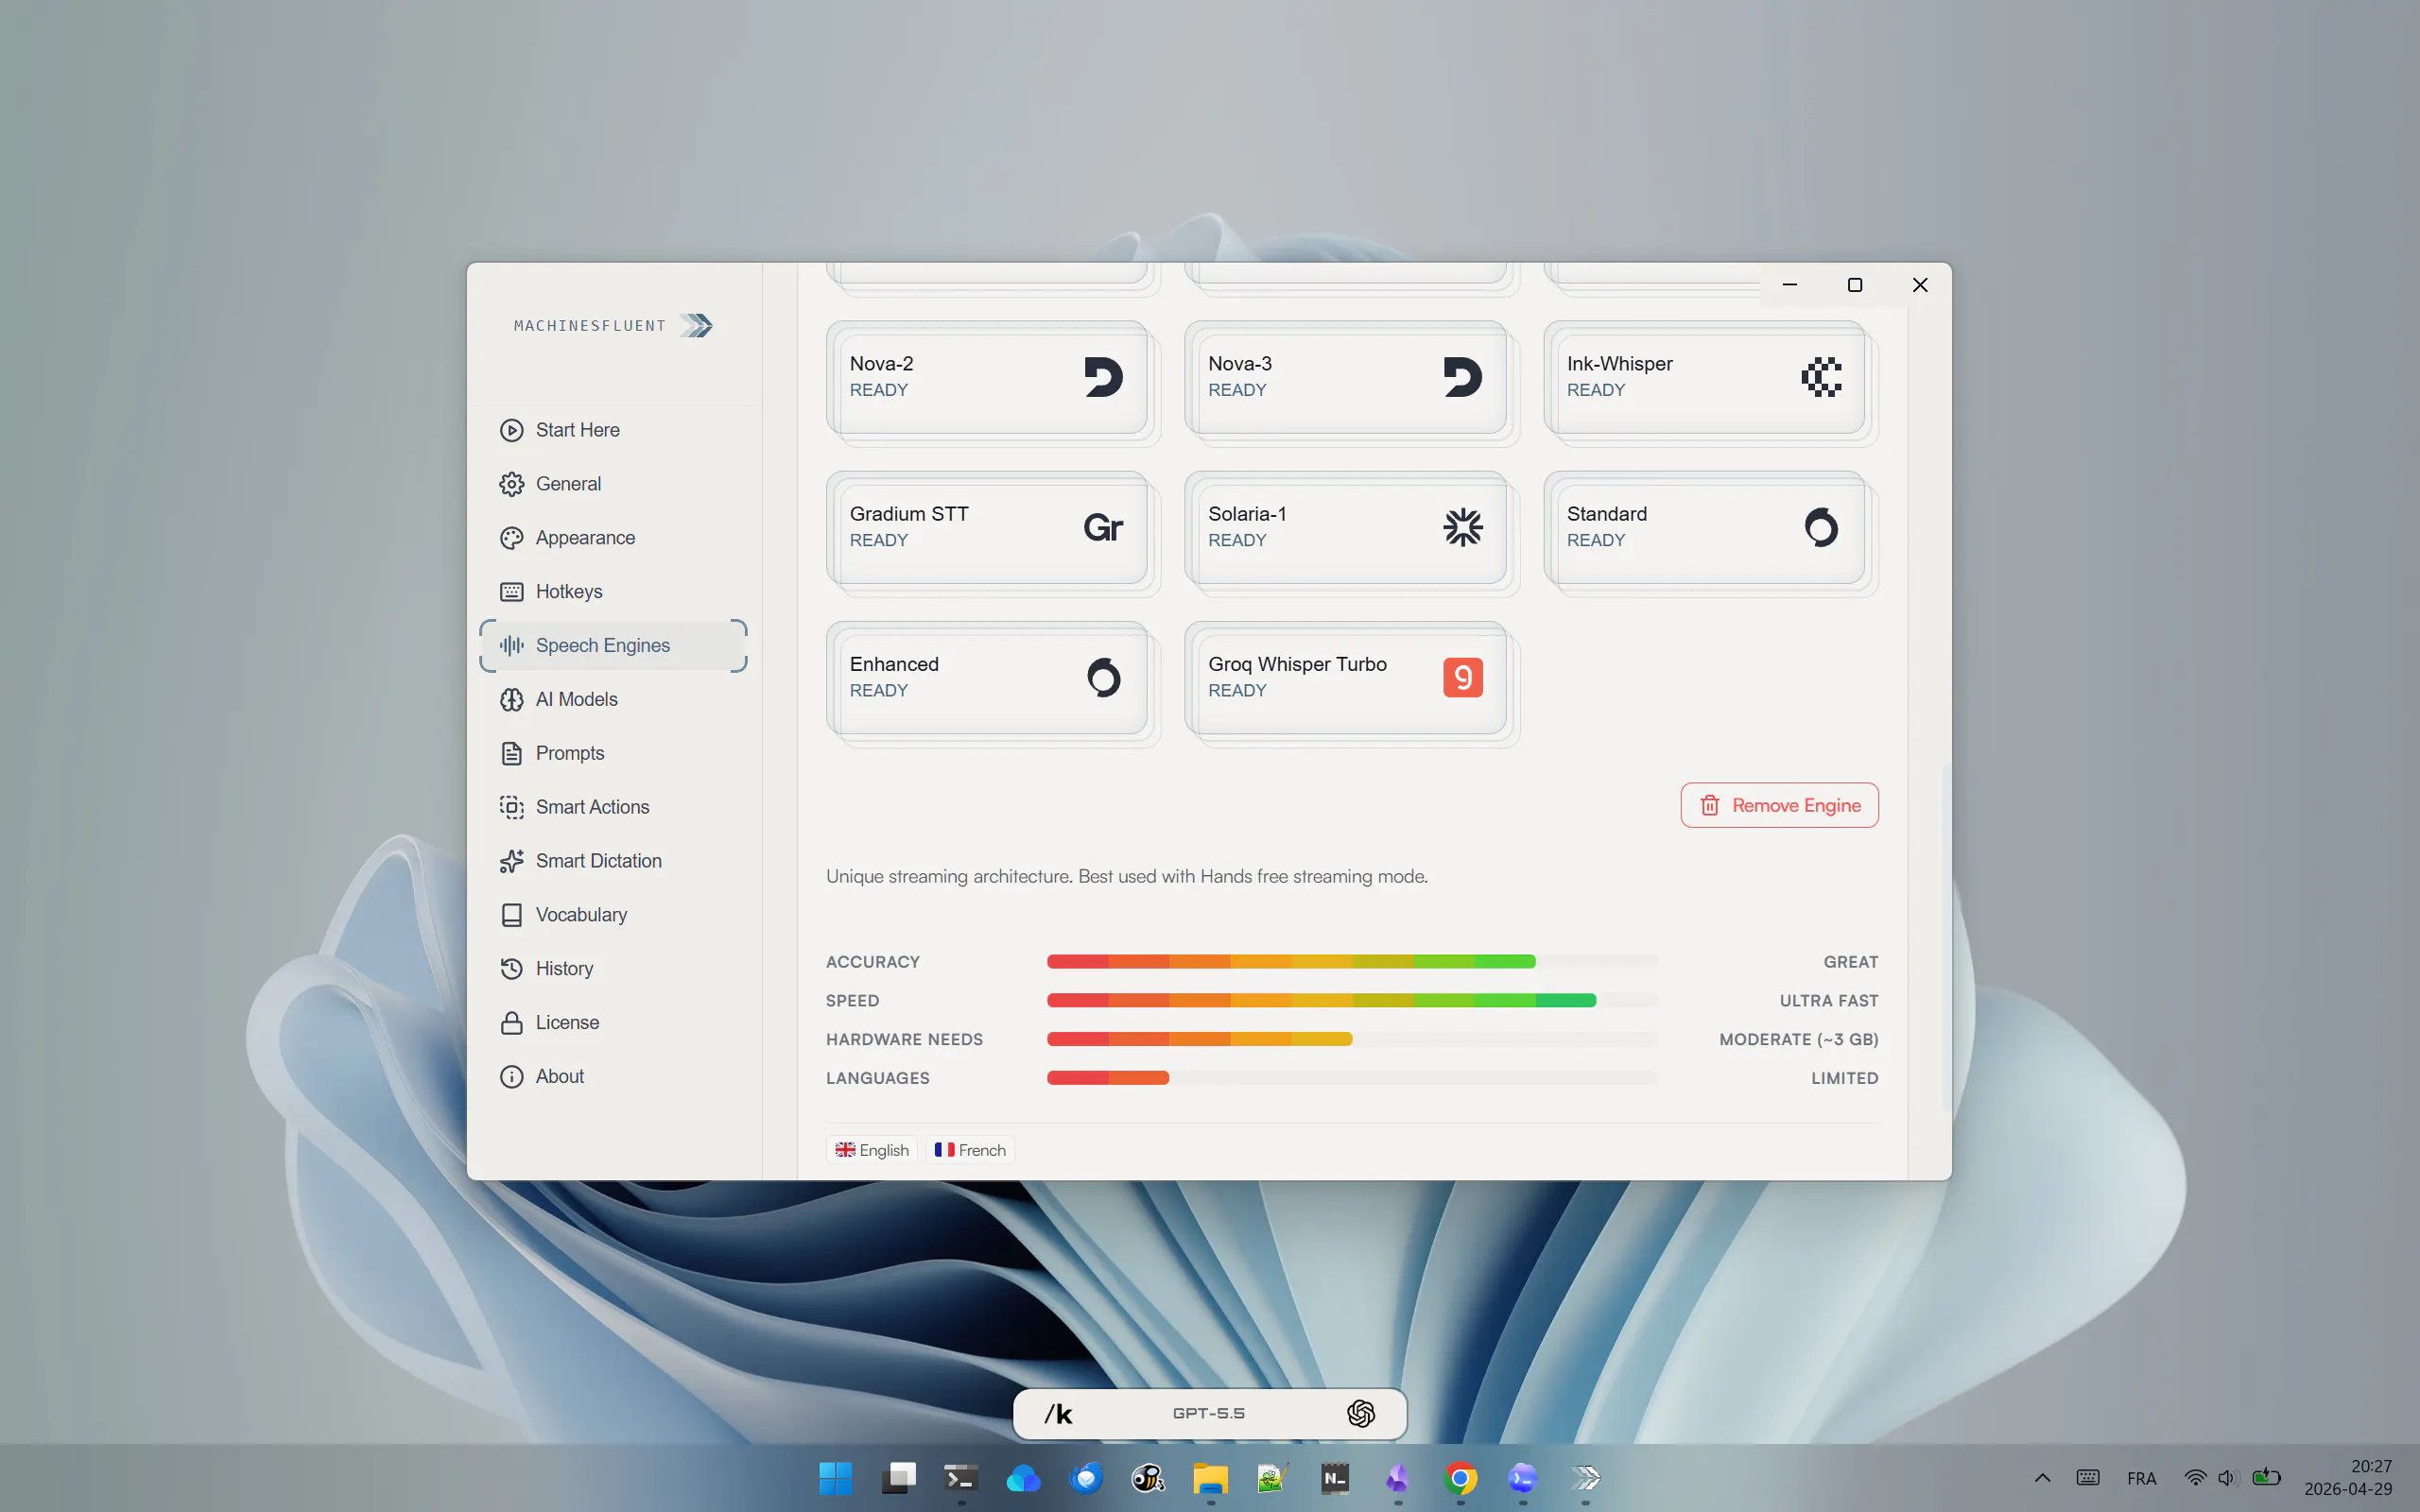Open the Windows Start menu
The image size is (2420, 1512).
click(836, 1478)
